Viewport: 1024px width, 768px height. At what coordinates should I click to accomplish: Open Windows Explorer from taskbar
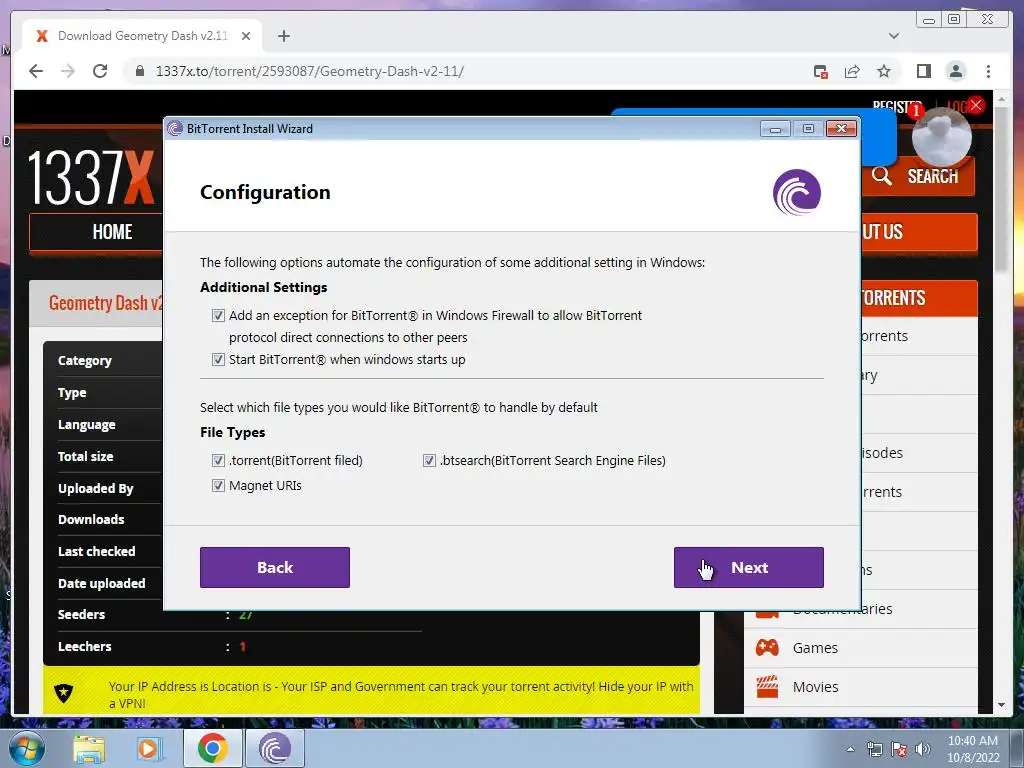tap(88, 748)
